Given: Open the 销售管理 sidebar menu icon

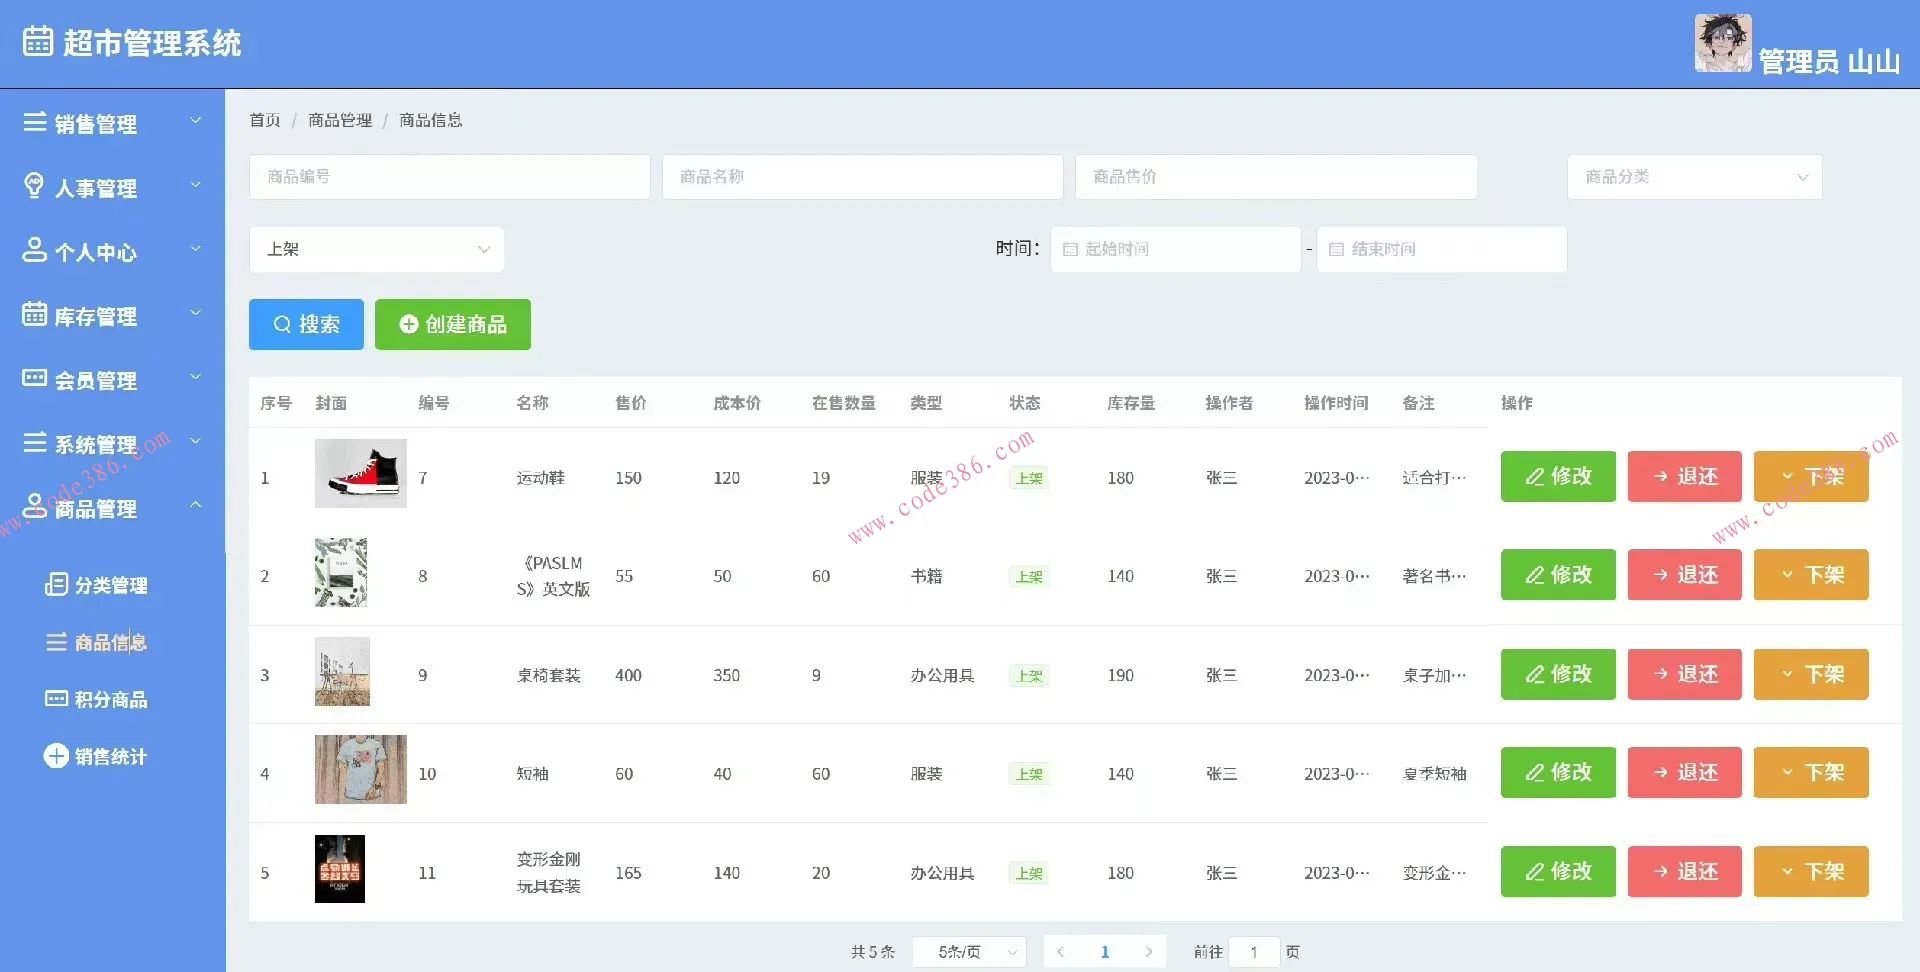Looking at the screenshot, I should [33, 122].
